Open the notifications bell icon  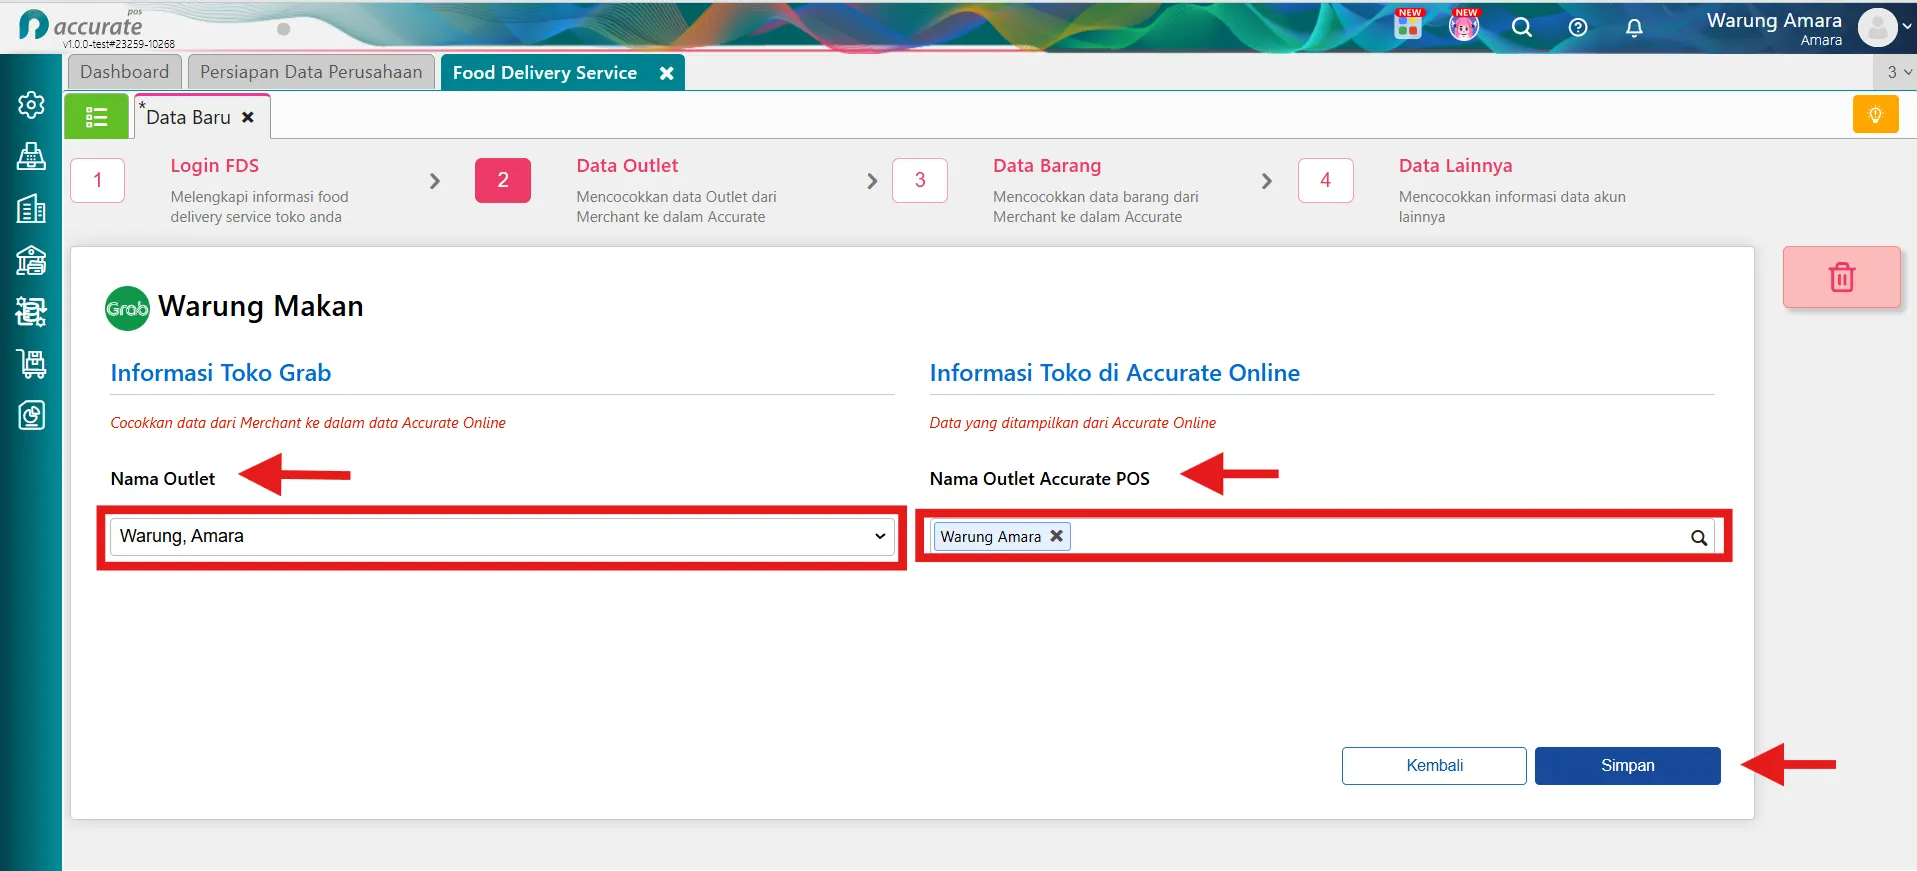[1634, 28]
